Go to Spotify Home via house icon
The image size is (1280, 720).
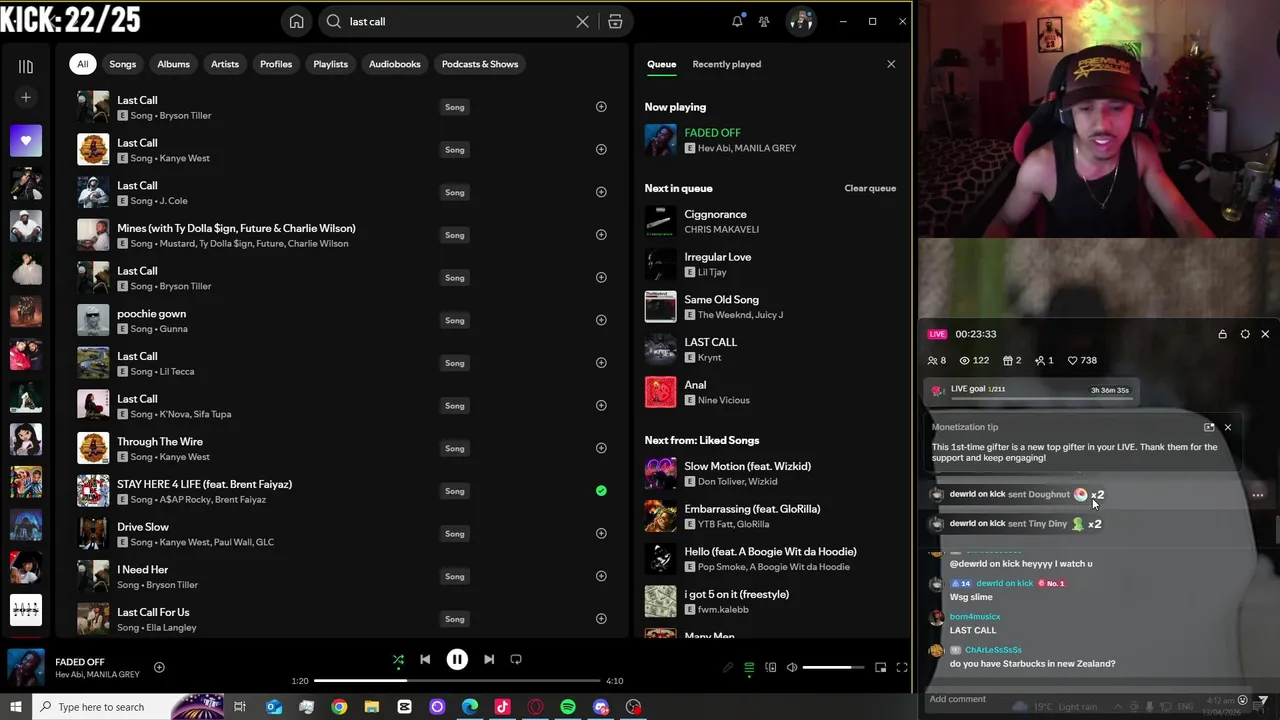pyautogui.click(x=297, y=21)
